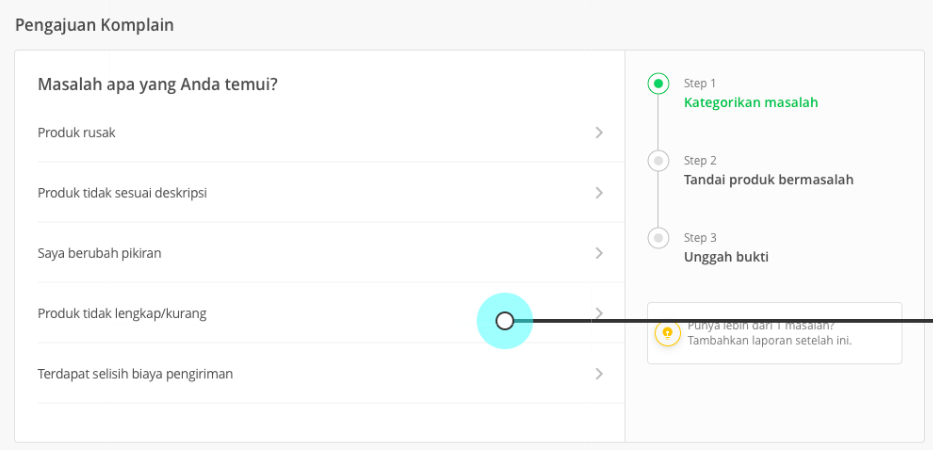Click the Pengajuan Komplain page heading
The height and width of the screenshot is (450, 933).
click(95, 25)
